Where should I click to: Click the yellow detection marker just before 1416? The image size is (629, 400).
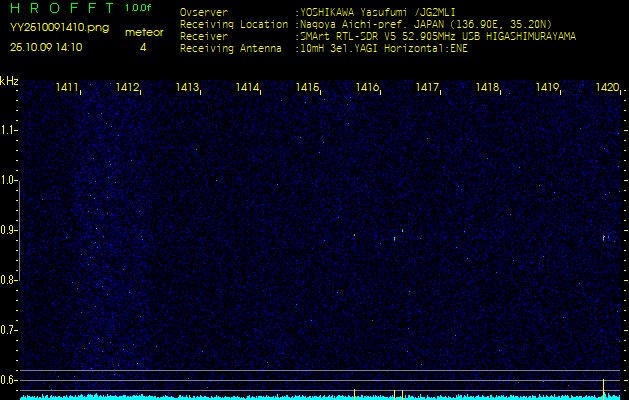[x=355, y=394]
